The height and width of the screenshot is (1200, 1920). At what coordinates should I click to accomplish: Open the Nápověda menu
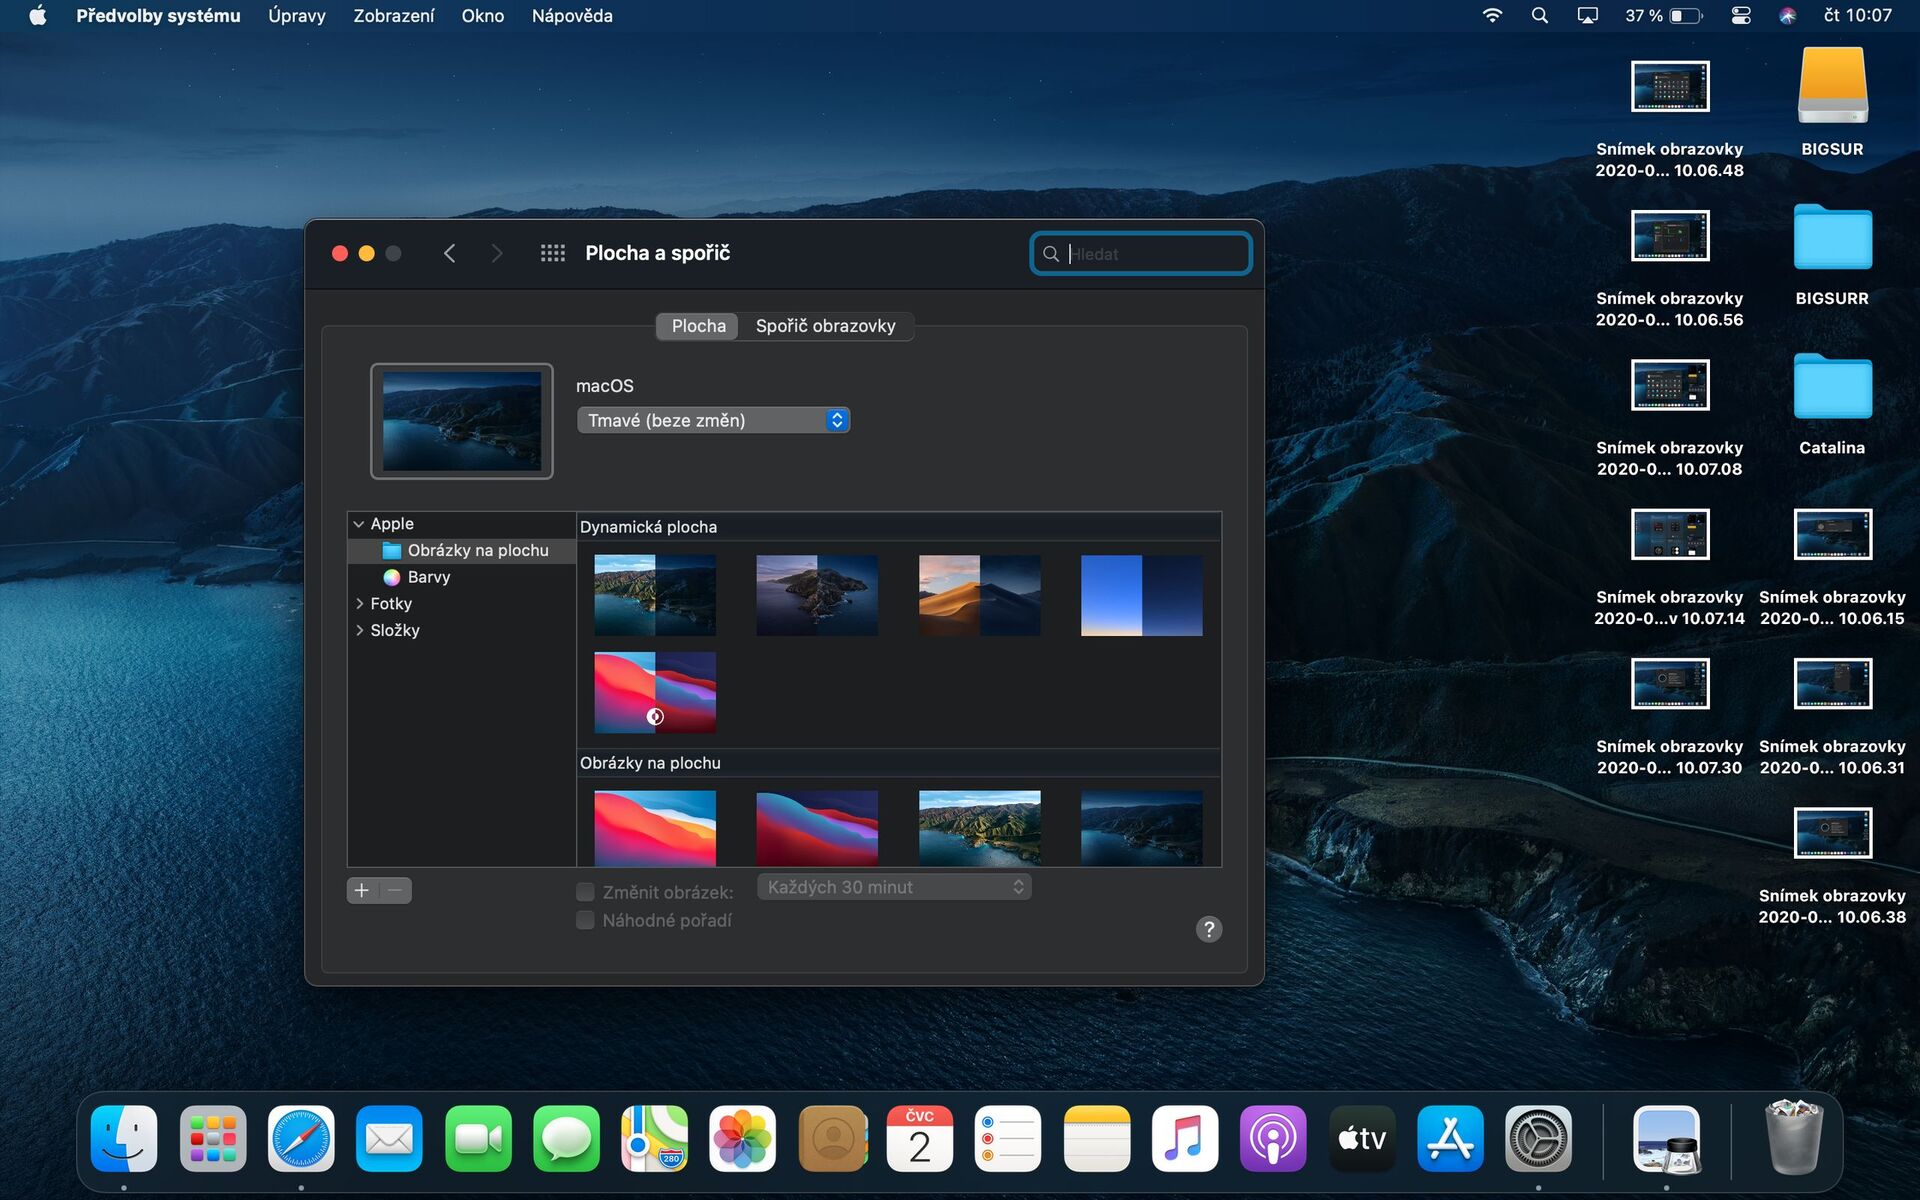coord(572,16)
